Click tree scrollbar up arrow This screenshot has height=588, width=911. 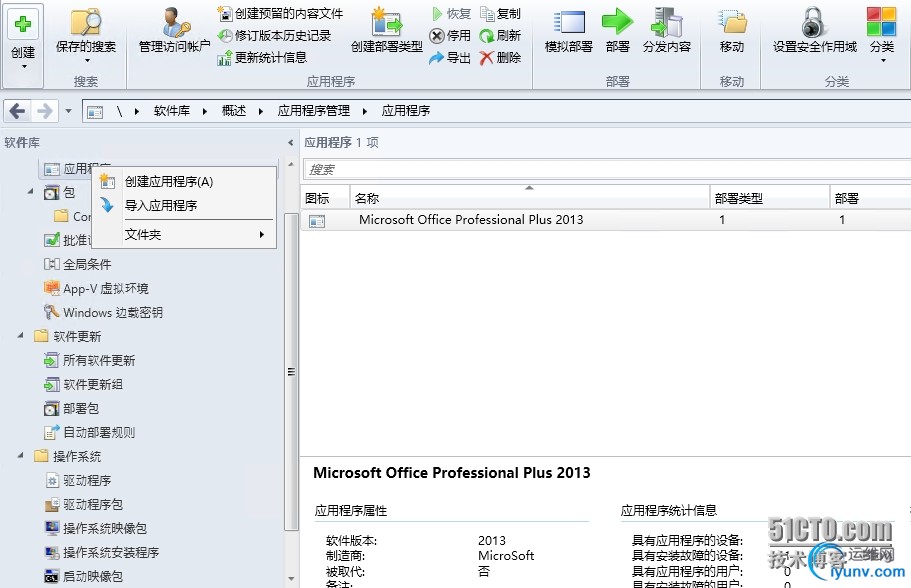pyautogui.click(x=291, y=165)
